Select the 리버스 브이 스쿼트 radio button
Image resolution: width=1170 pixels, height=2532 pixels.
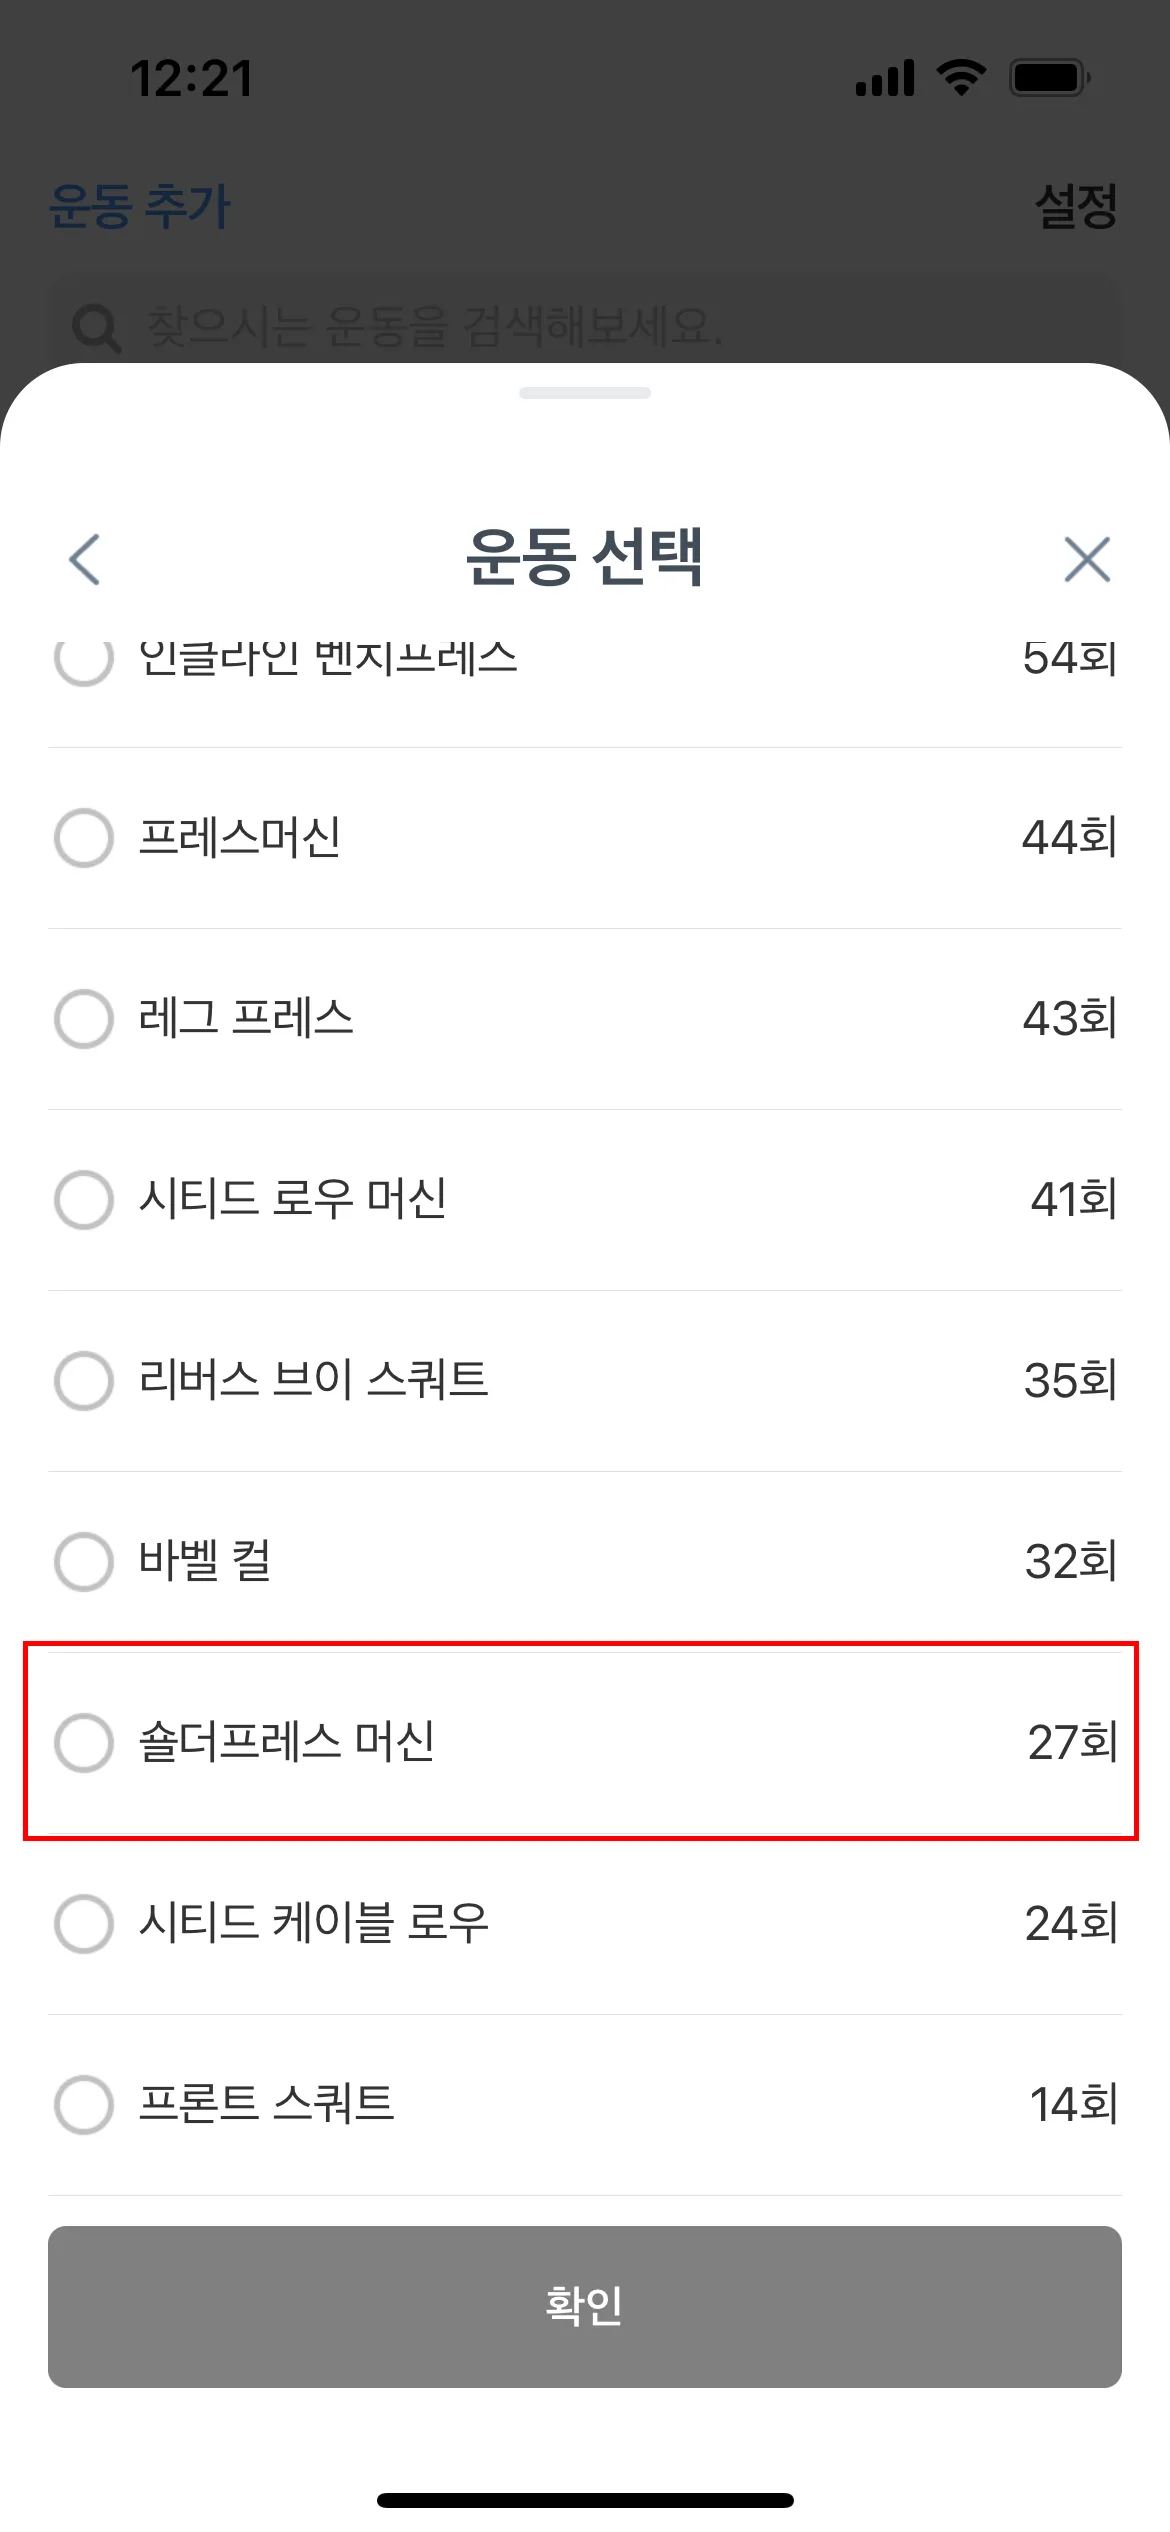(x=84, y=1381)
